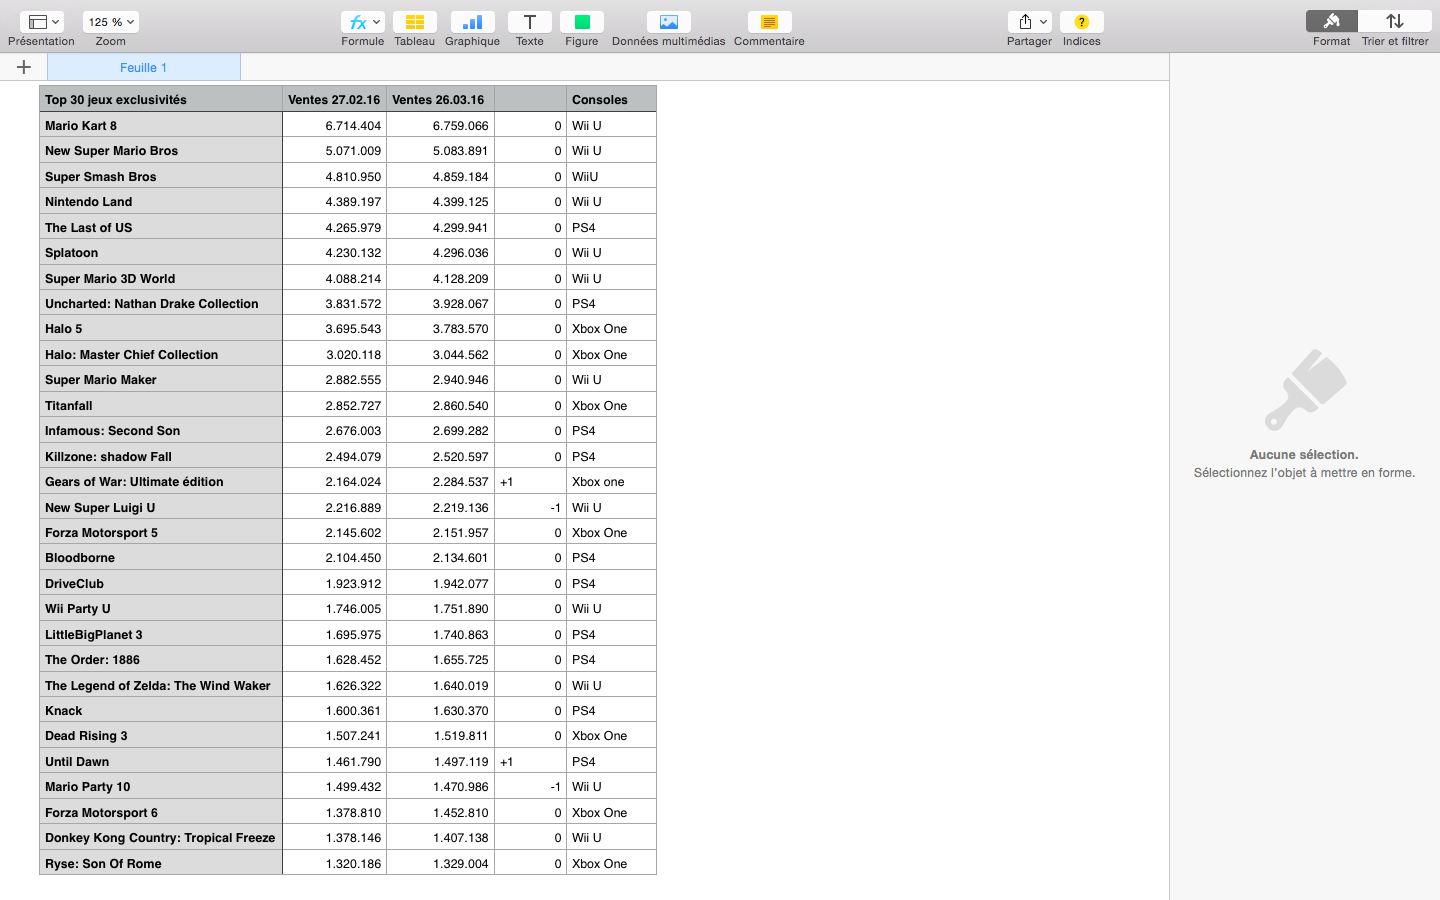Screen dimensions: 1440x900
Task: Open Trier et filtrer panel
Action: 1395,22
